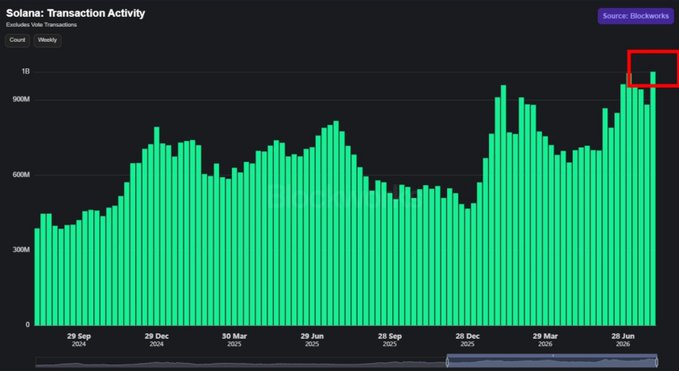679x371 pixels.
Task: Click the Source: Blockworks badge
Action: pyautogui.click(x=635, y=16)
